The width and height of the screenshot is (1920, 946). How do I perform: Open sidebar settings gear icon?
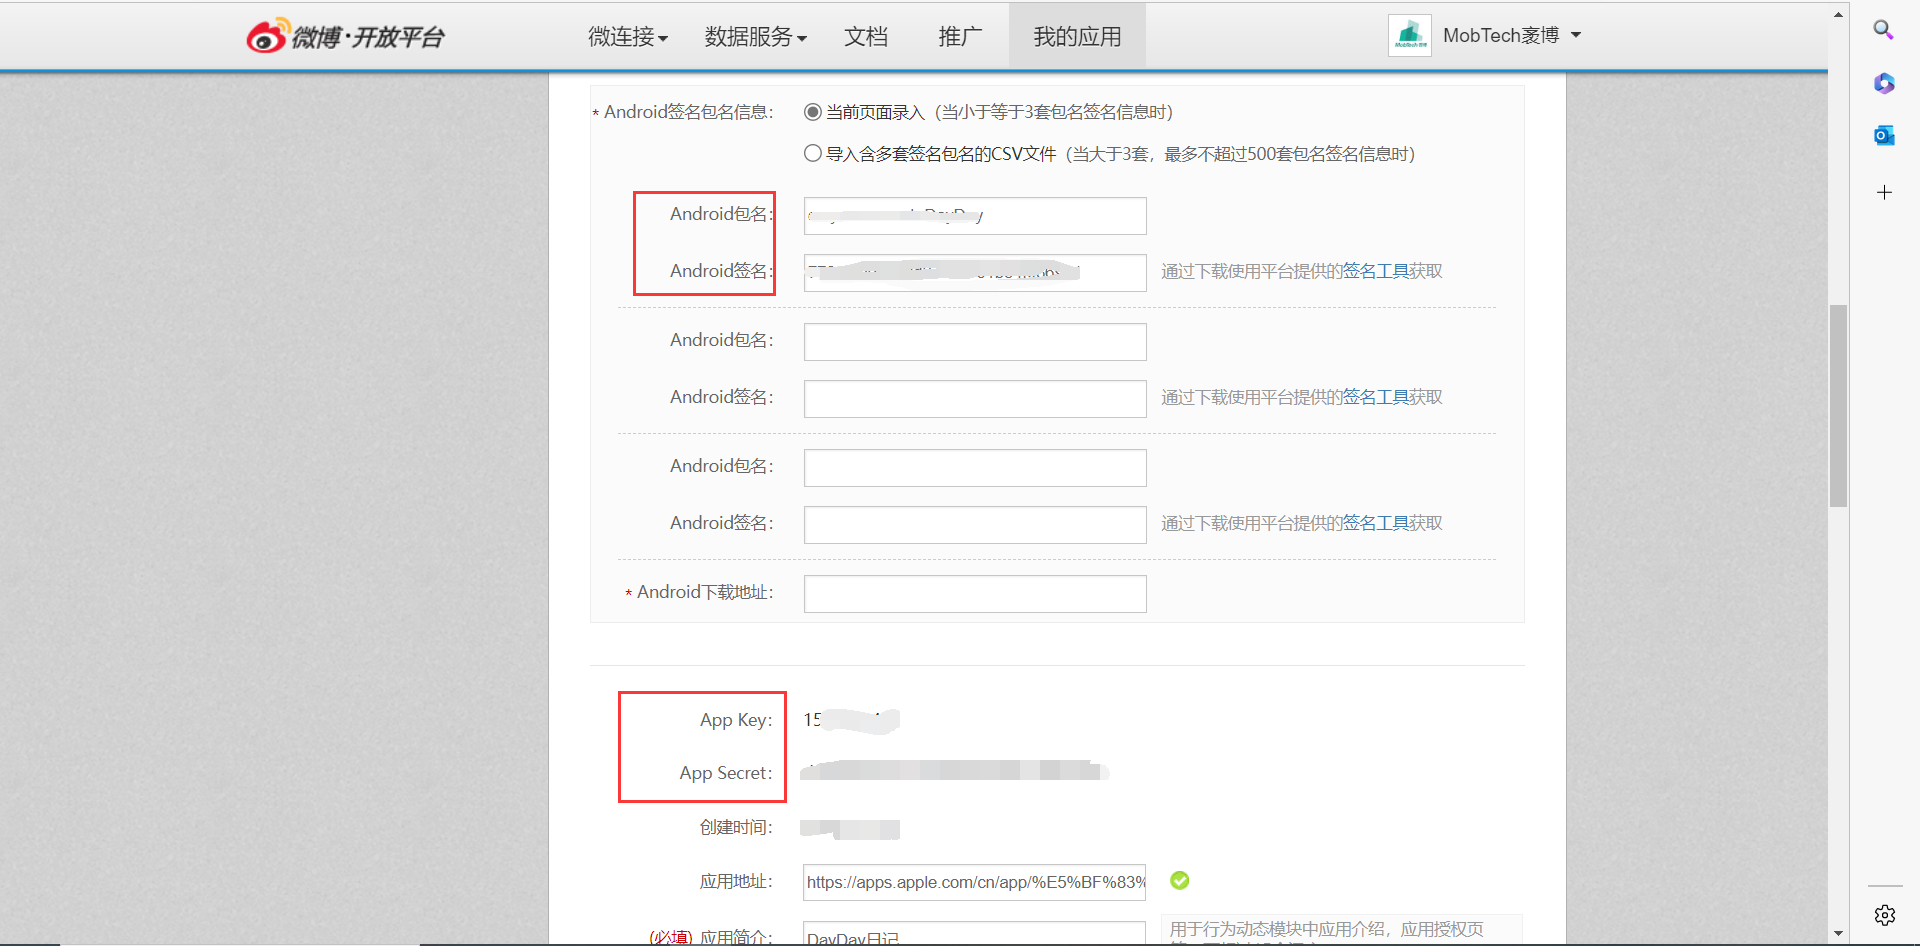pyautogui.click(x=1885, y=915)
